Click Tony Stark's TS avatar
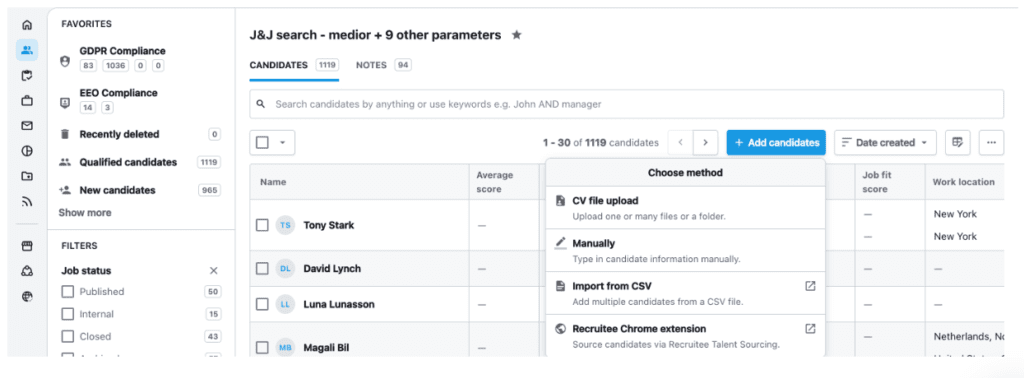Image resolution: width=1024 pixels, height=378 pixels. (285, 225)
